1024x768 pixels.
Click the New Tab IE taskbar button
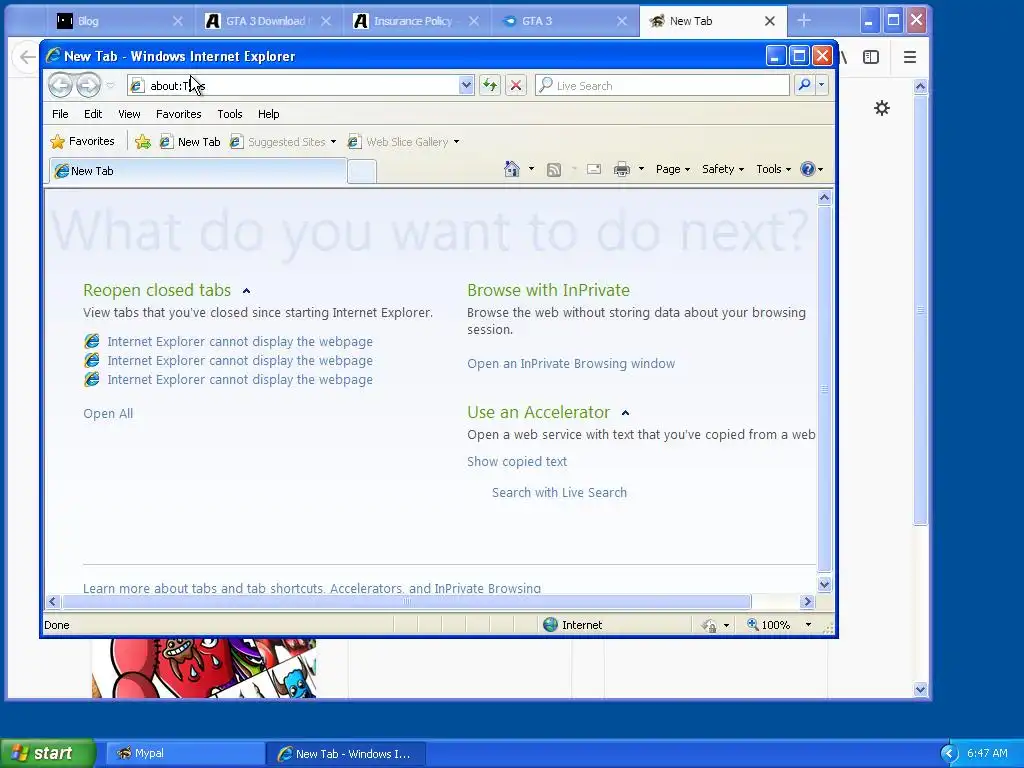(346, 753)
